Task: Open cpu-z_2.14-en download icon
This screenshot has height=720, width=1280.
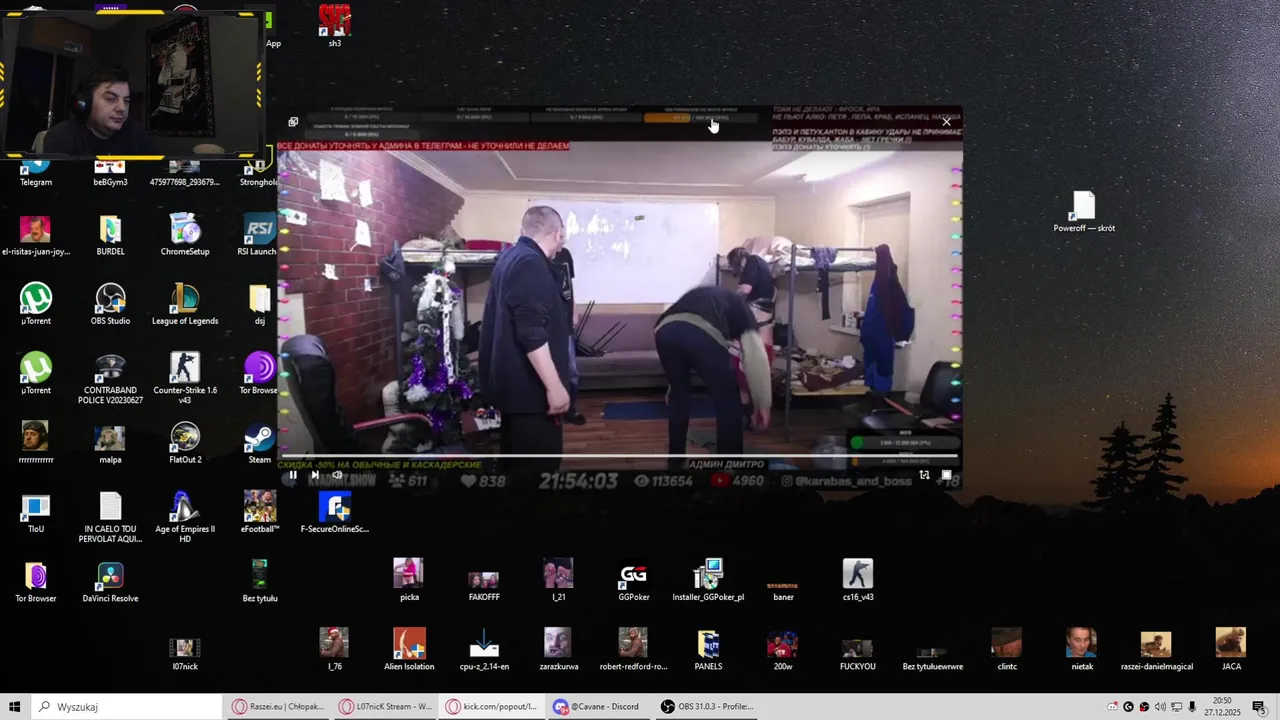Action: pos(484,650)
